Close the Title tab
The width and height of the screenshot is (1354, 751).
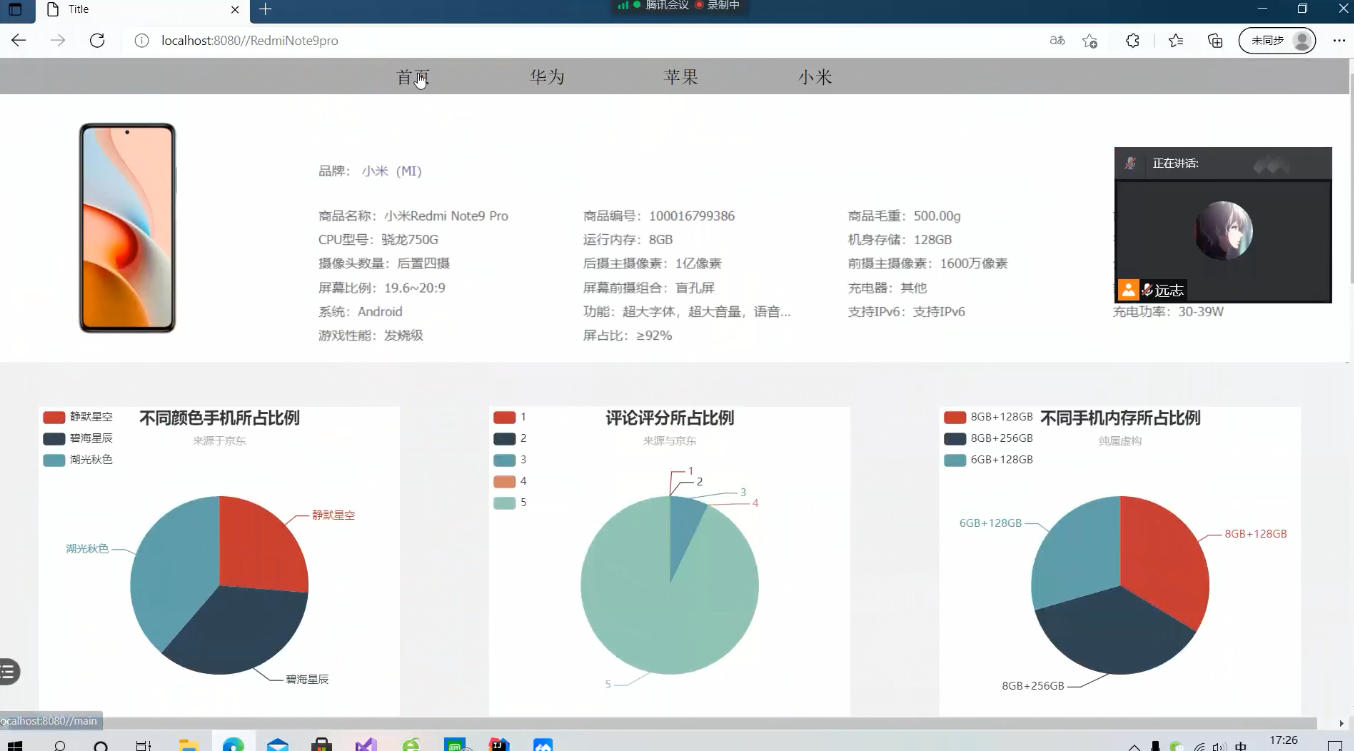235,9
